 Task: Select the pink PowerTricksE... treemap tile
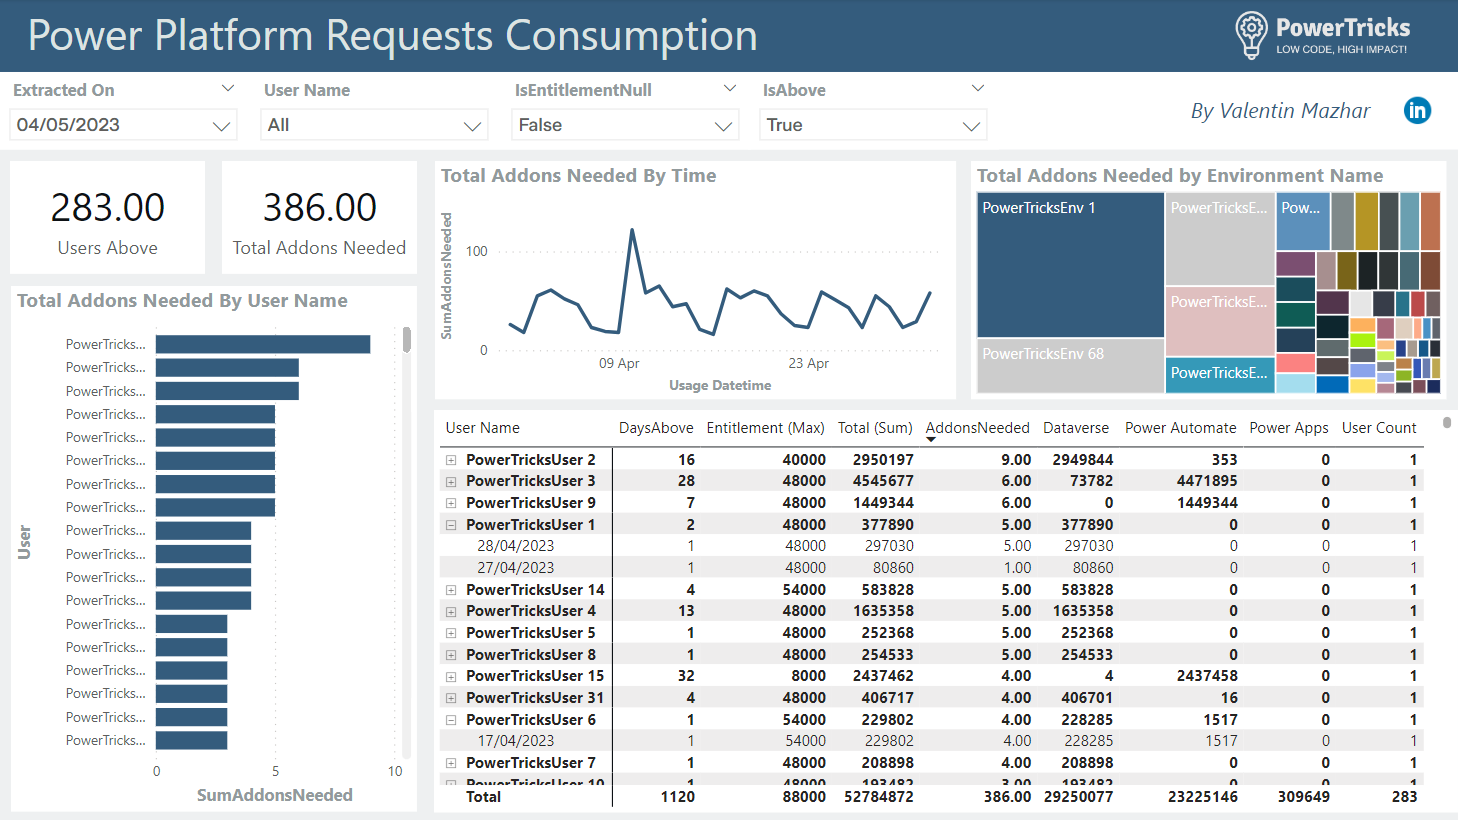coord(1220,320)
